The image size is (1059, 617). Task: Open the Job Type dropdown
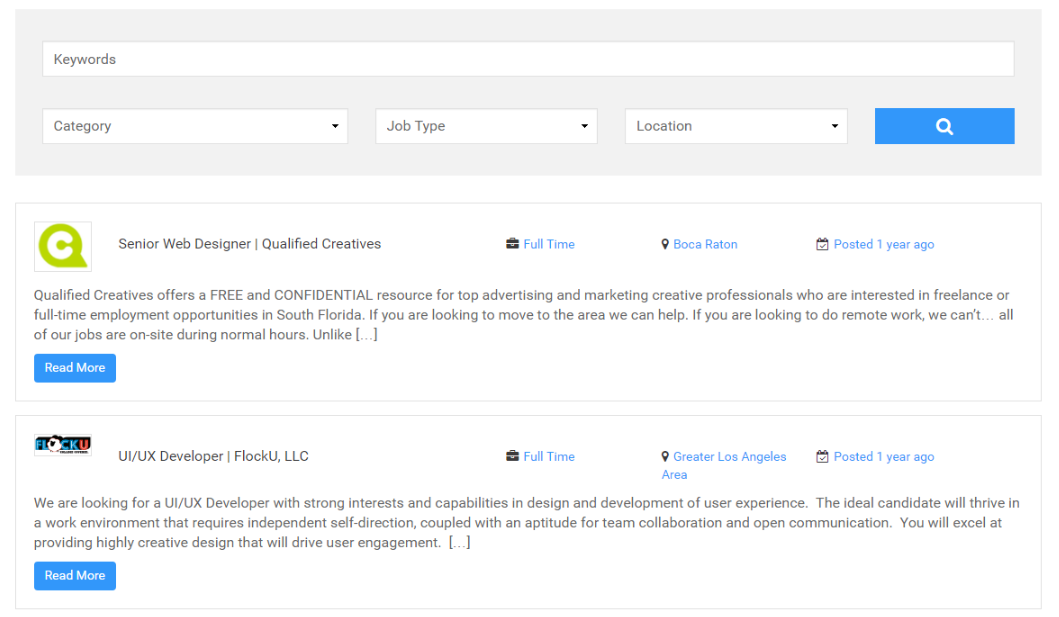point(485,125)
